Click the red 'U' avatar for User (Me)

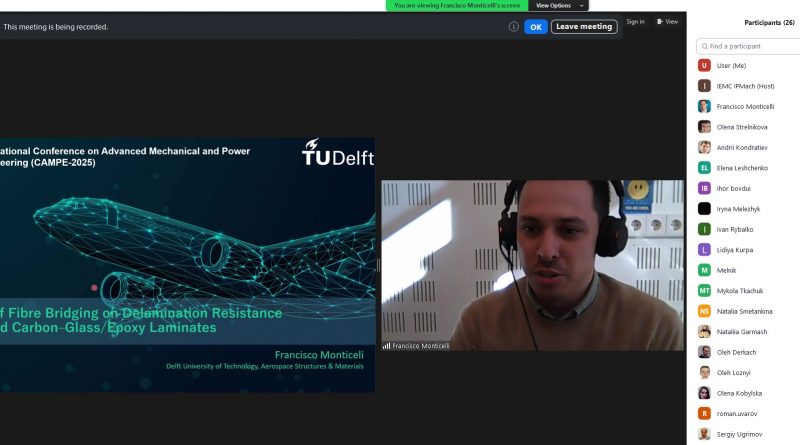point(704,65)
